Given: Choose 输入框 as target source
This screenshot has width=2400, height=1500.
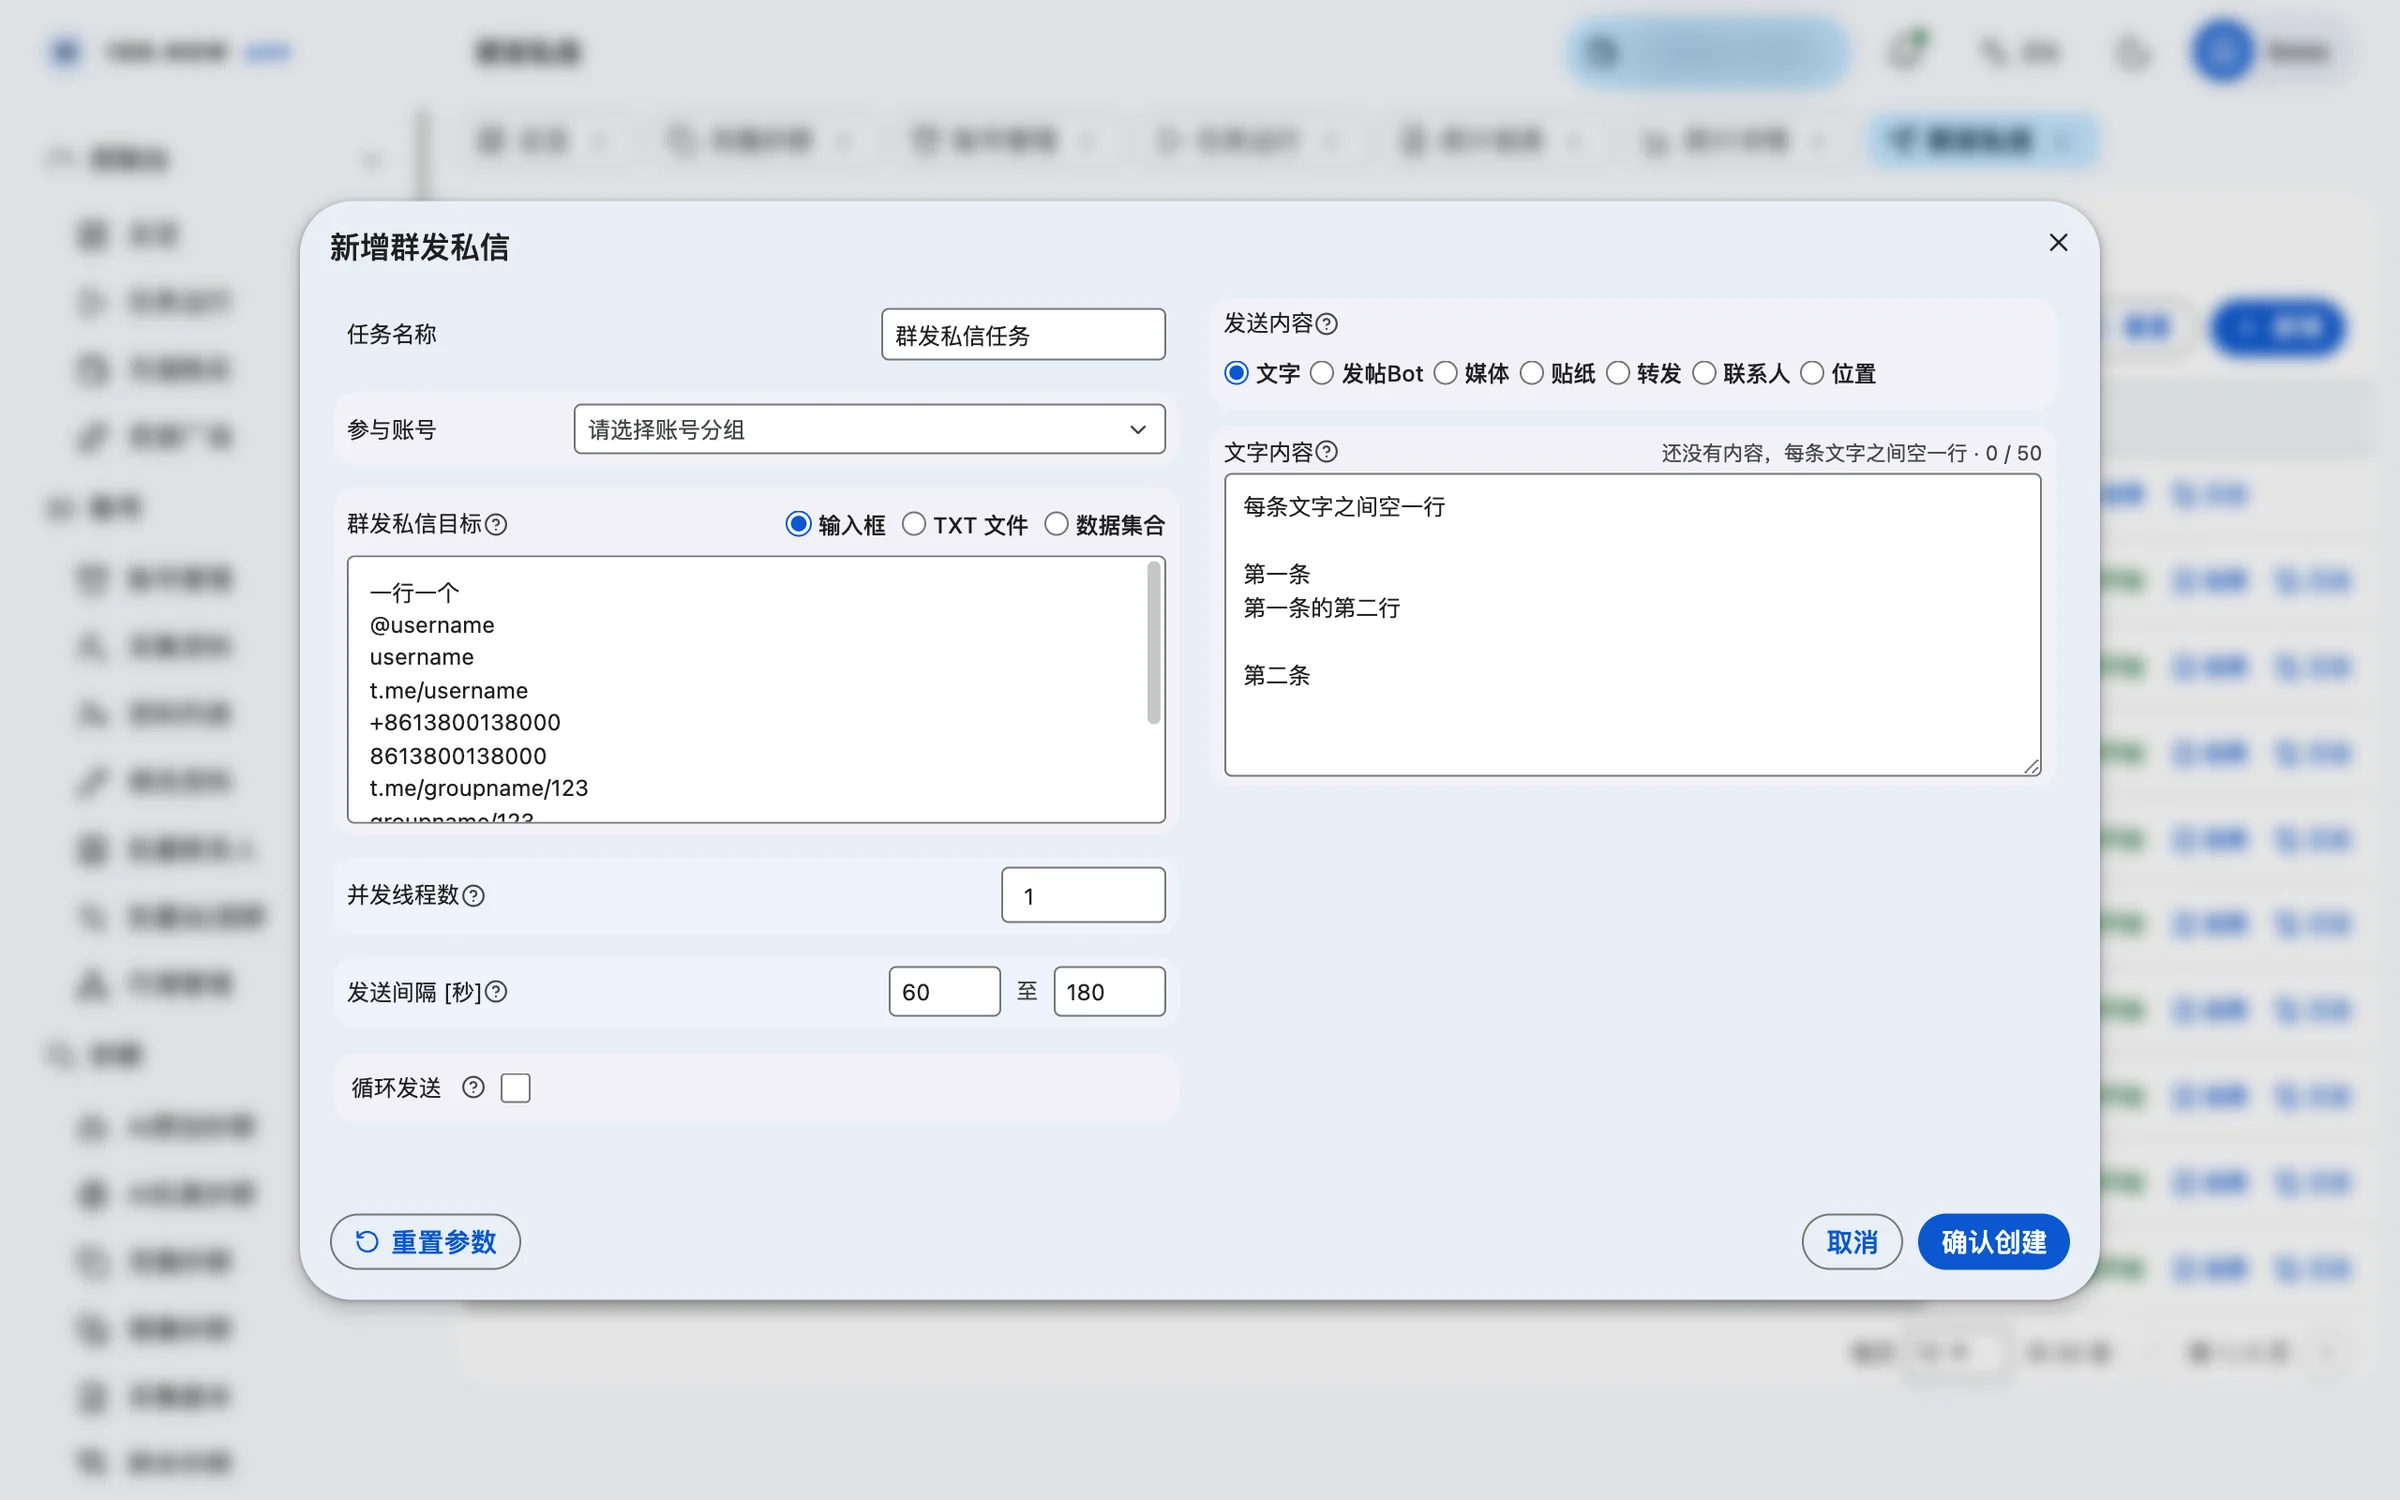Looking at the screenshot, I should (798, 524).
